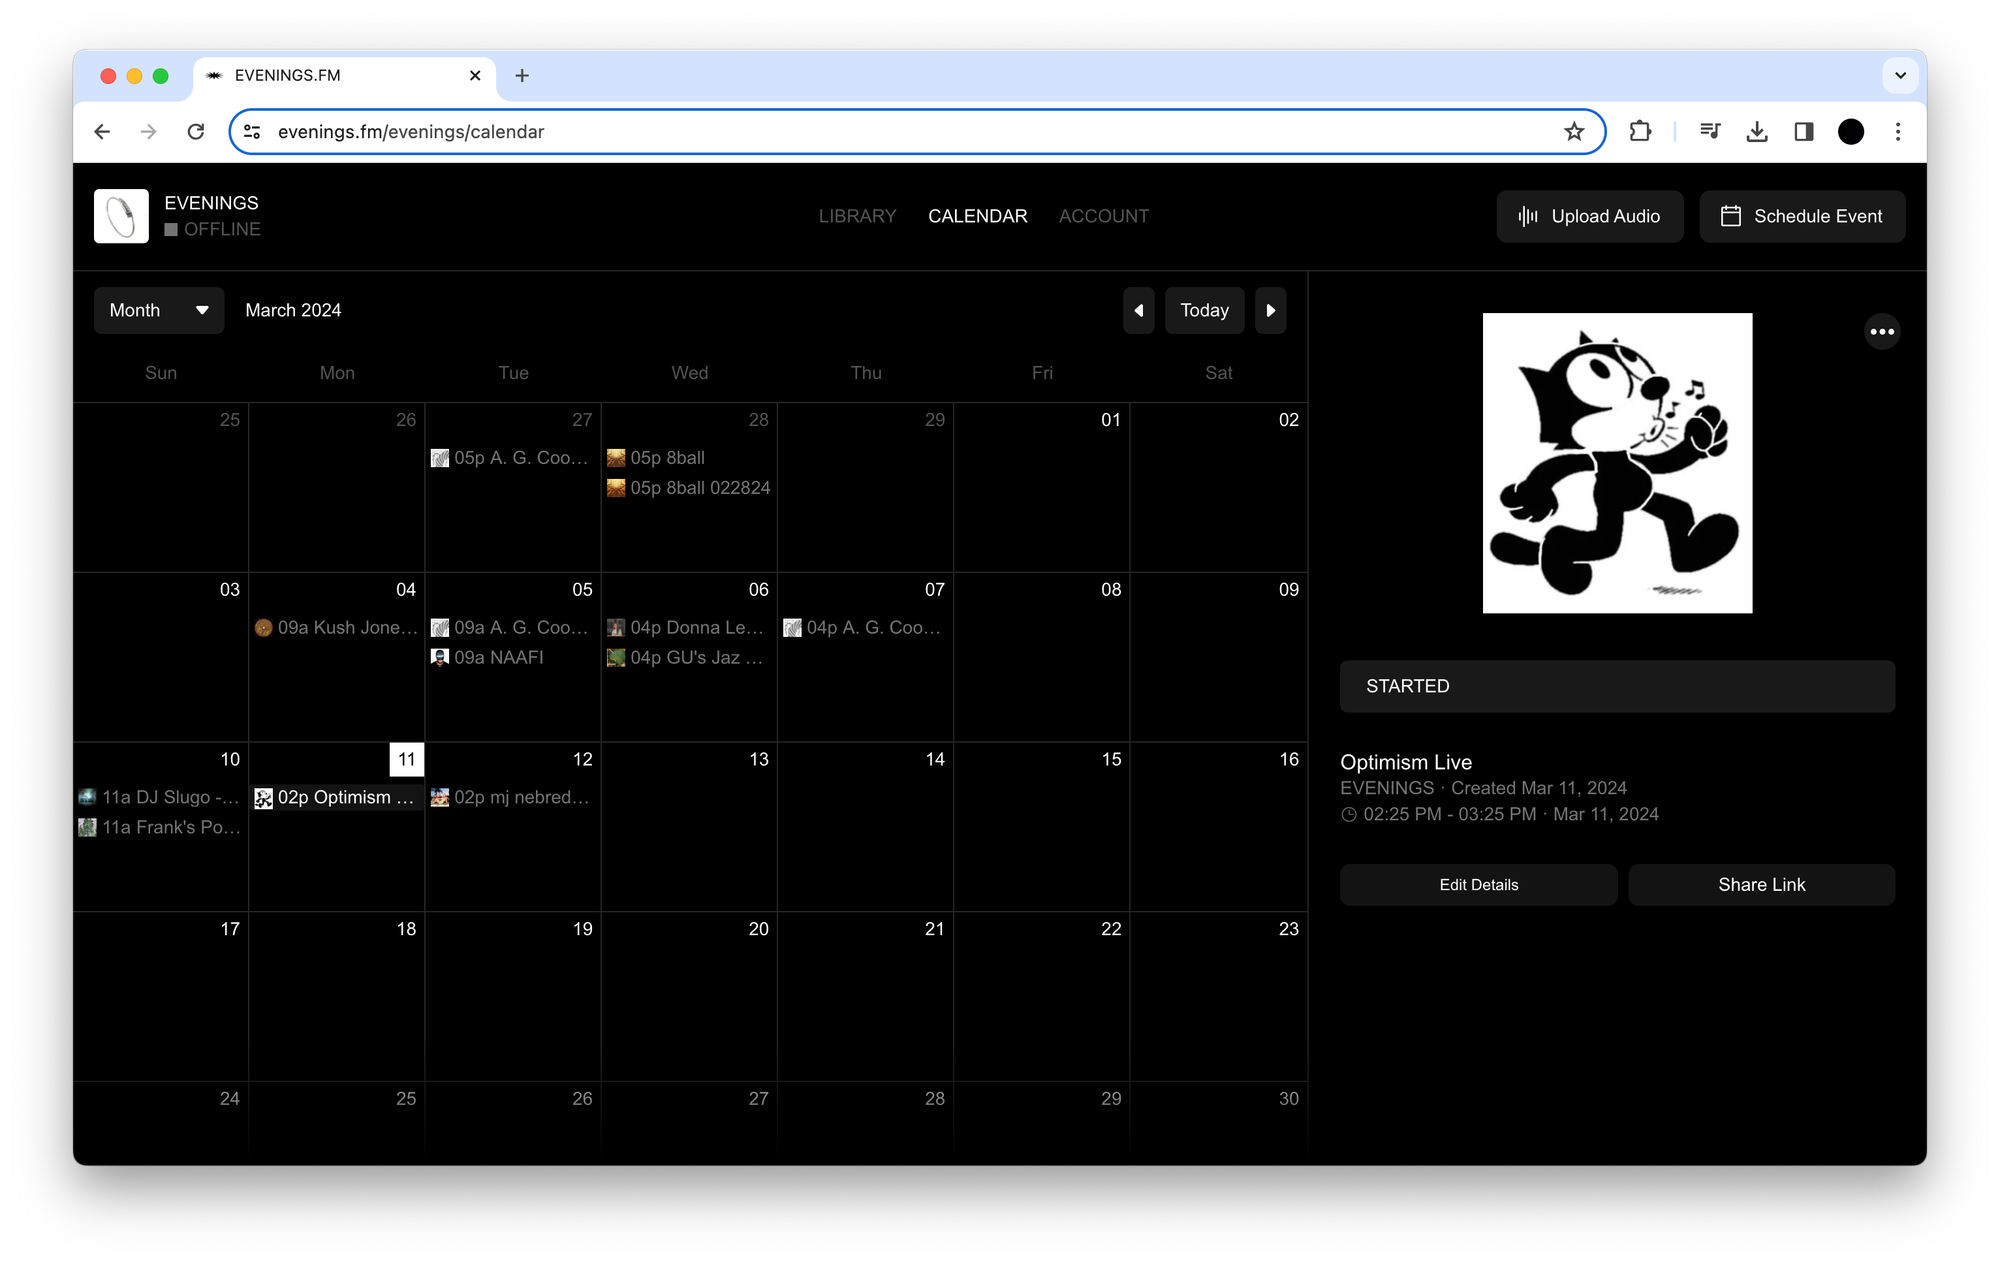The height and width of the screenshot is (1262, 2000).
Task: Go to next month arrow
Action: click(x=1270, y=310)
